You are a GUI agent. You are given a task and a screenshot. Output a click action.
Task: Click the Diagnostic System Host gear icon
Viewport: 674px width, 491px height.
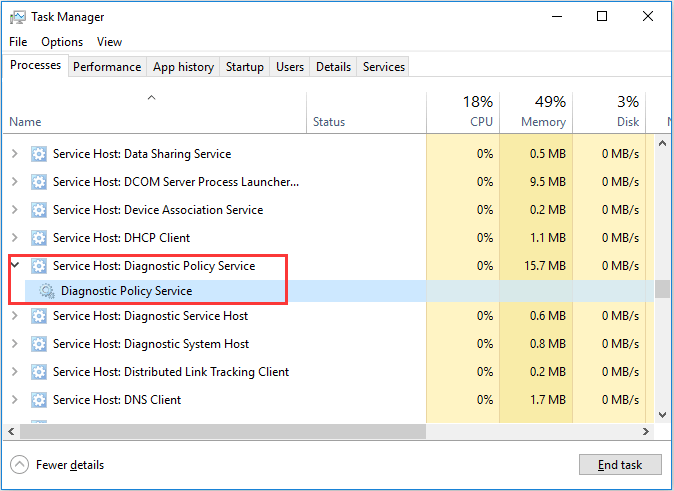[39, 344]
